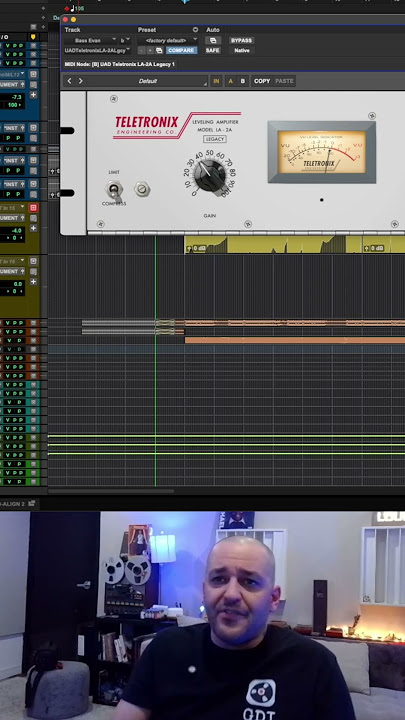Click the tempo marker 106 in the ruler
405x720 pixels.
pos(76,8)
